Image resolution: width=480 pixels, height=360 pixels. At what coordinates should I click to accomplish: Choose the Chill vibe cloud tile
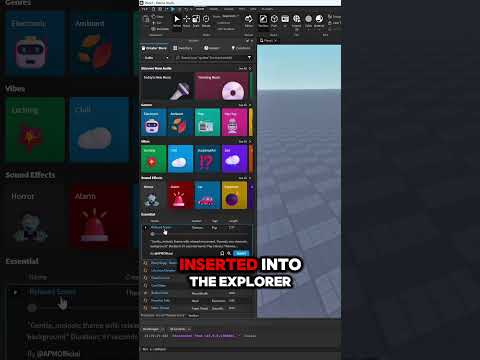(180, 159)
